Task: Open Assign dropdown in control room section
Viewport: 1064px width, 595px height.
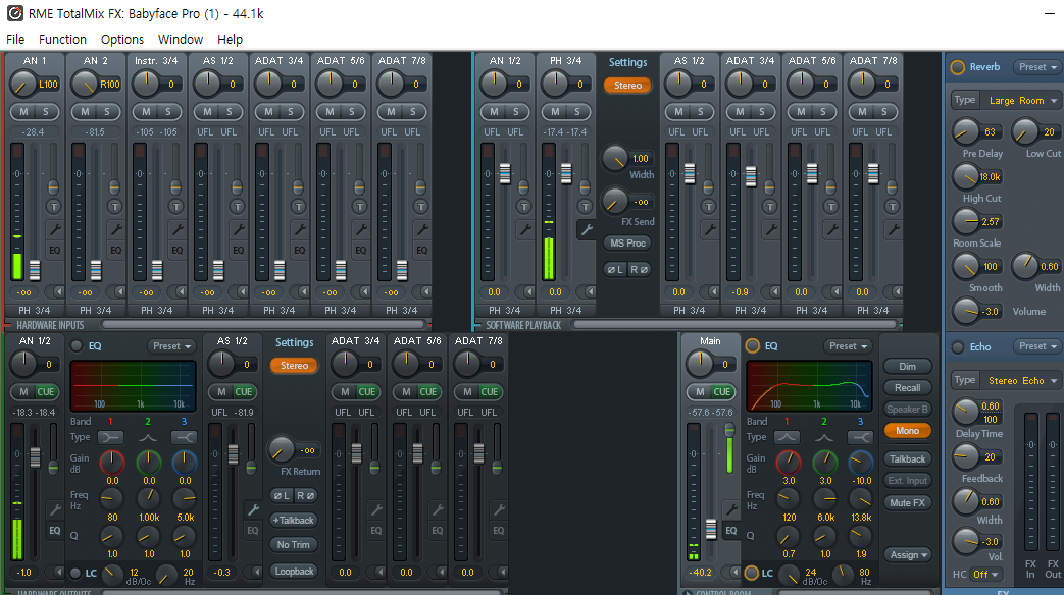Action: (x=908, y=555)
